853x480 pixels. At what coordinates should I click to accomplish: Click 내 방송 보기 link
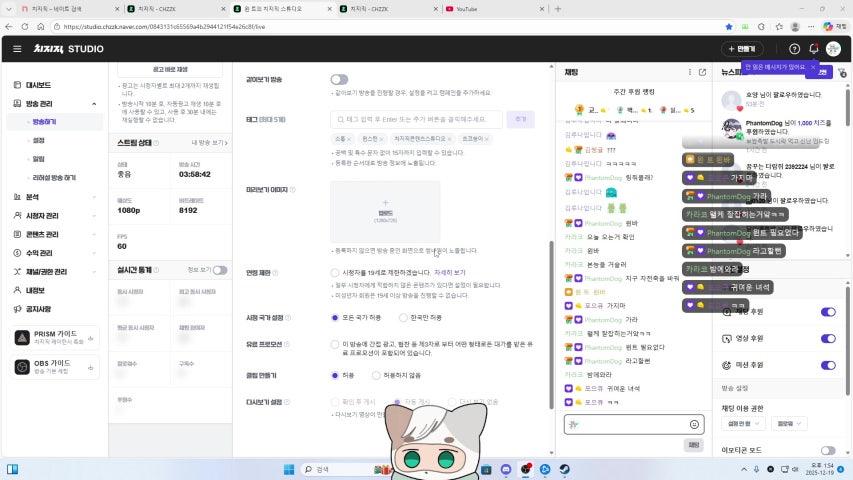(209, 143)
